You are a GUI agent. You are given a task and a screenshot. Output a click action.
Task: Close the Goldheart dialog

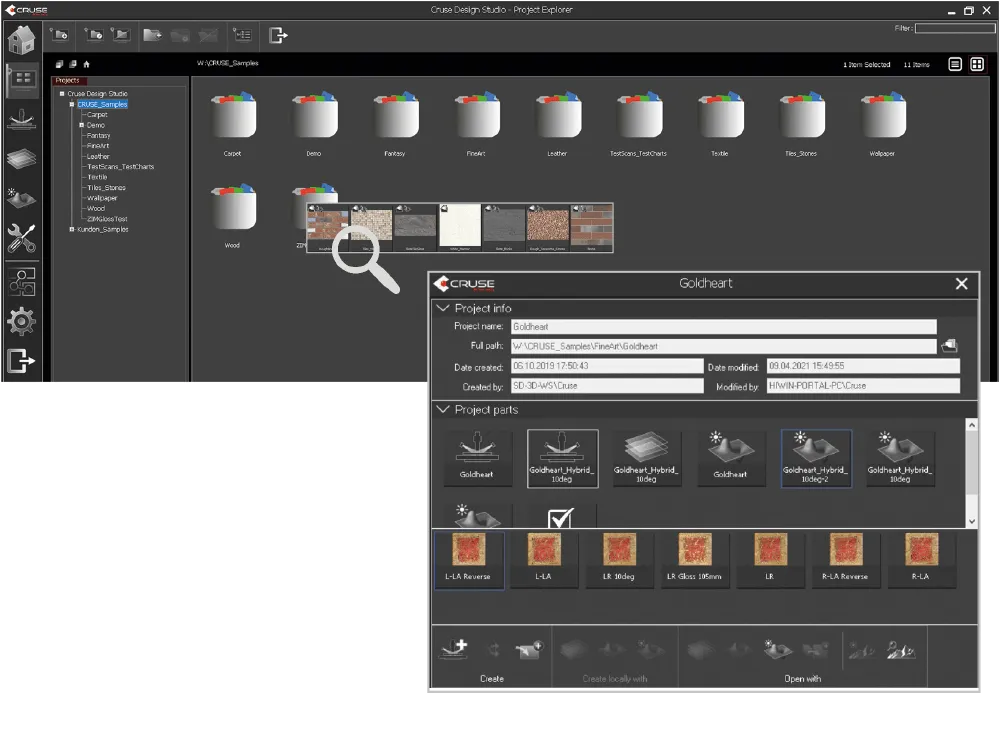[x=961, y=284]
